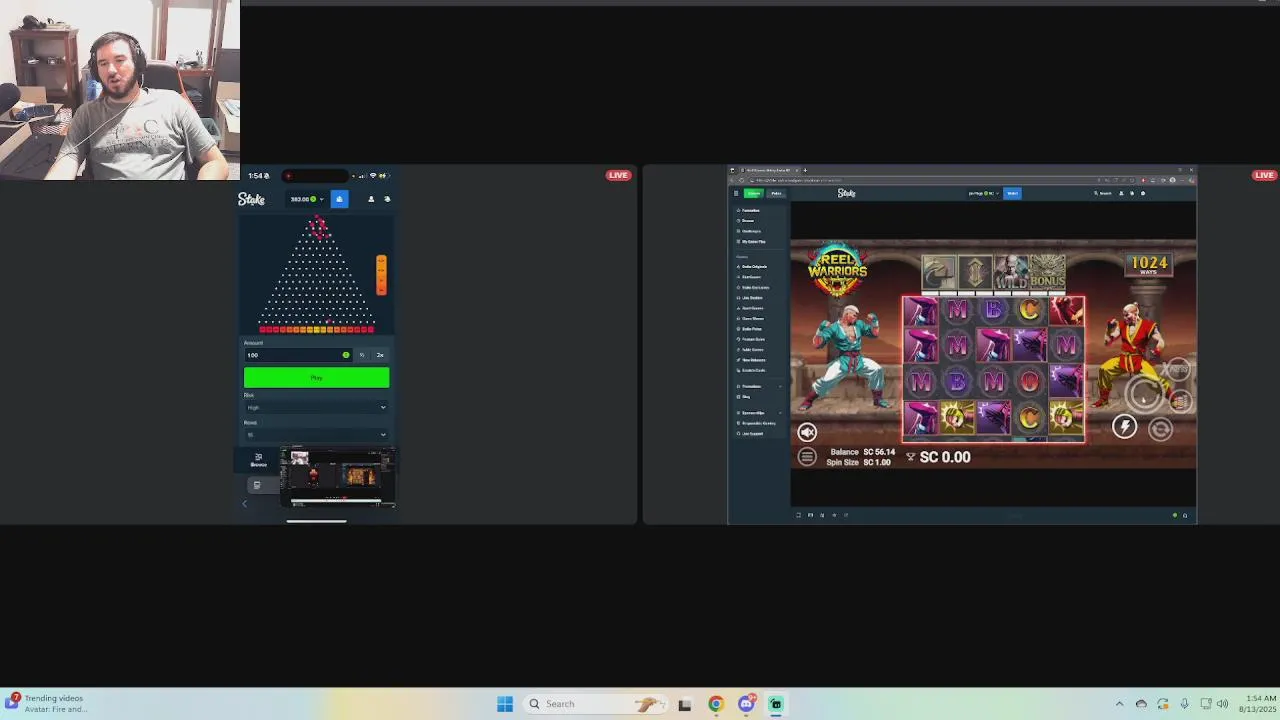Toggle theater mode below the game
This screenshot has width=1280, height=720.
pyautogui.click(x=810, y=515)
